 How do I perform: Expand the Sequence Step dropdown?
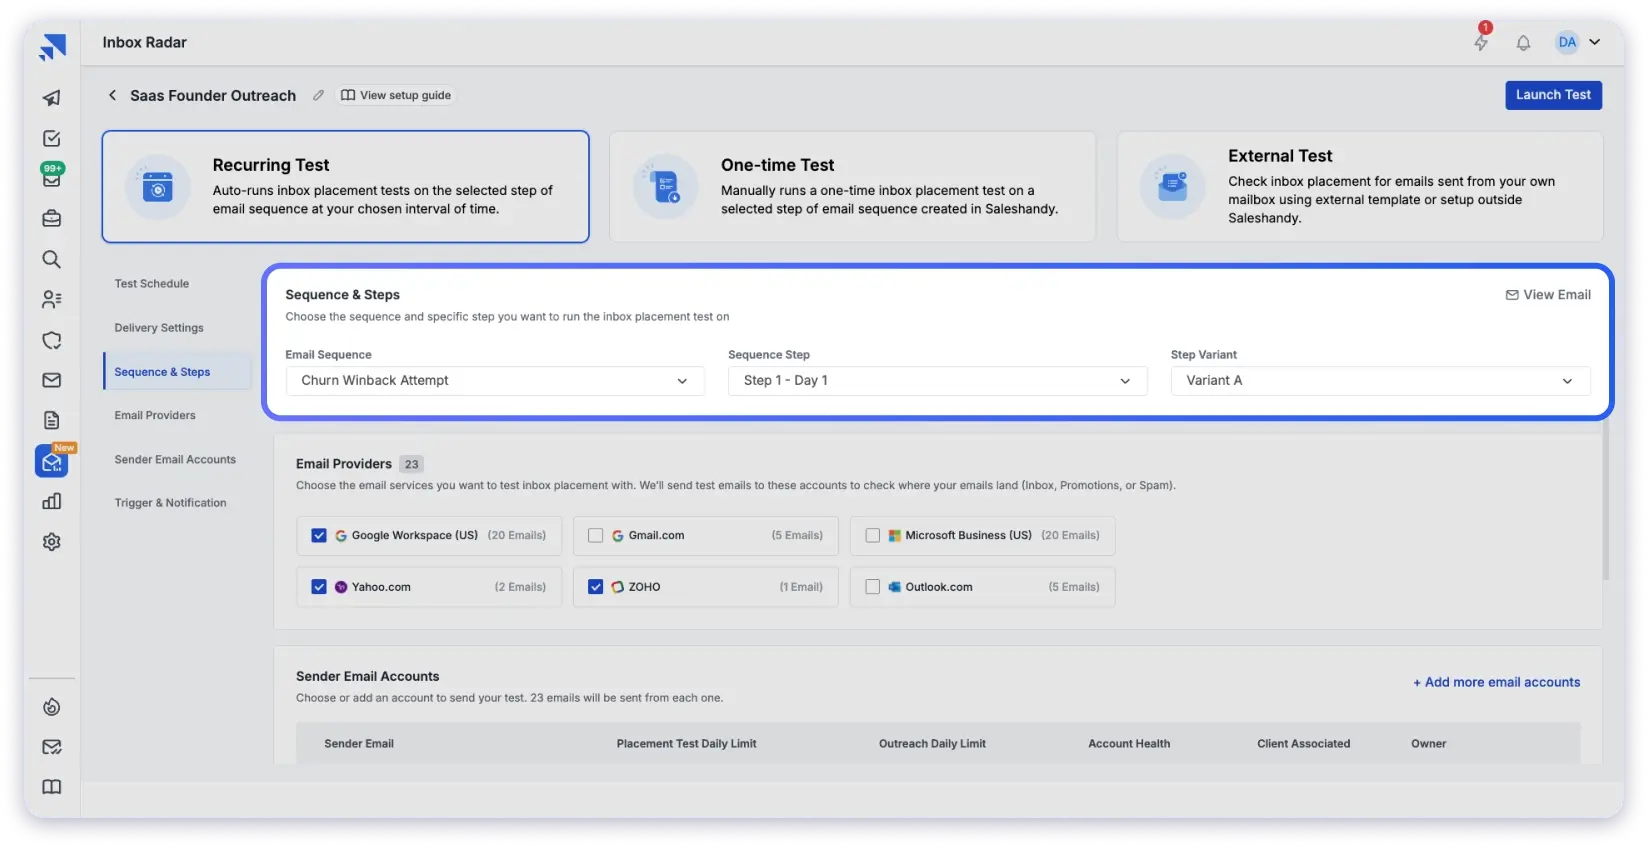tap(937, 381)
